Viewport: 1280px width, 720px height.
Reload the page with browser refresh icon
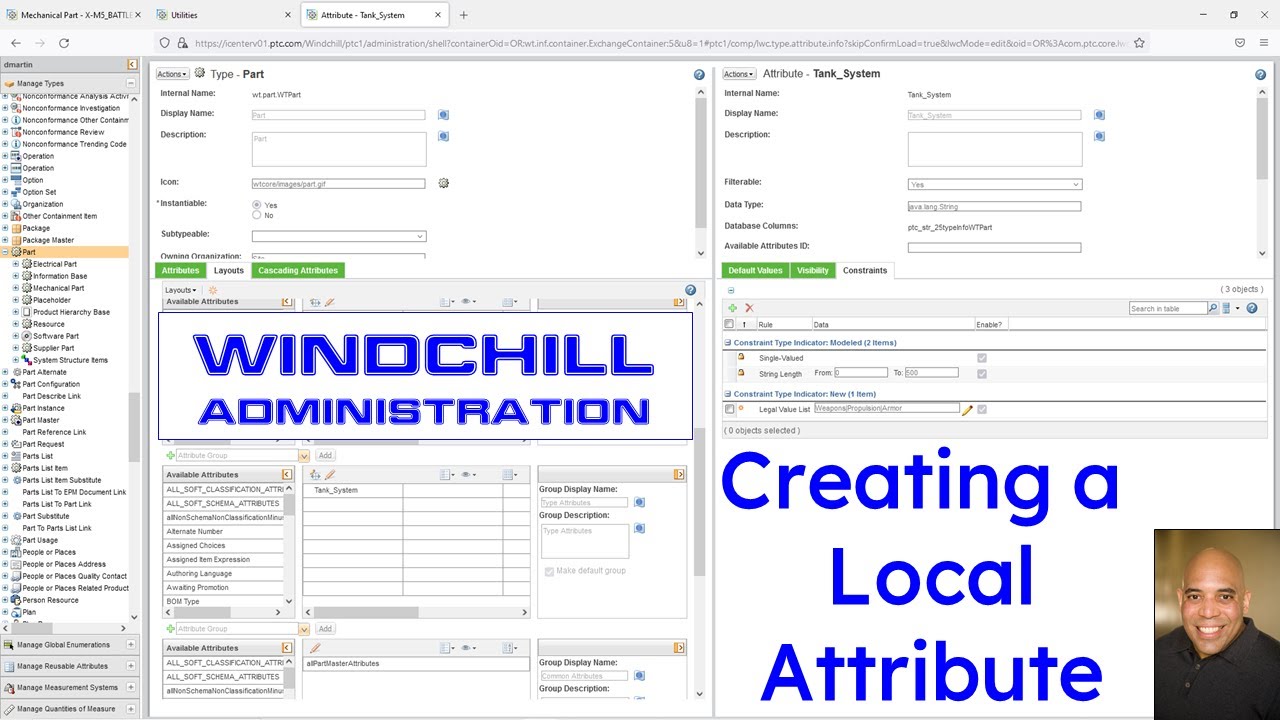[x=64, y=43]
